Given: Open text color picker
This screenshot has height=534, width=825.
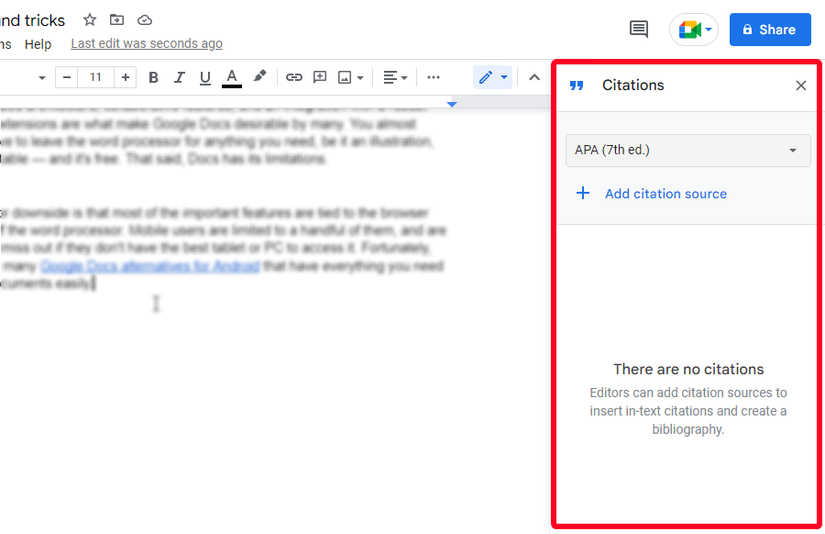Looking at the screenshot, I should pos(232,78).
